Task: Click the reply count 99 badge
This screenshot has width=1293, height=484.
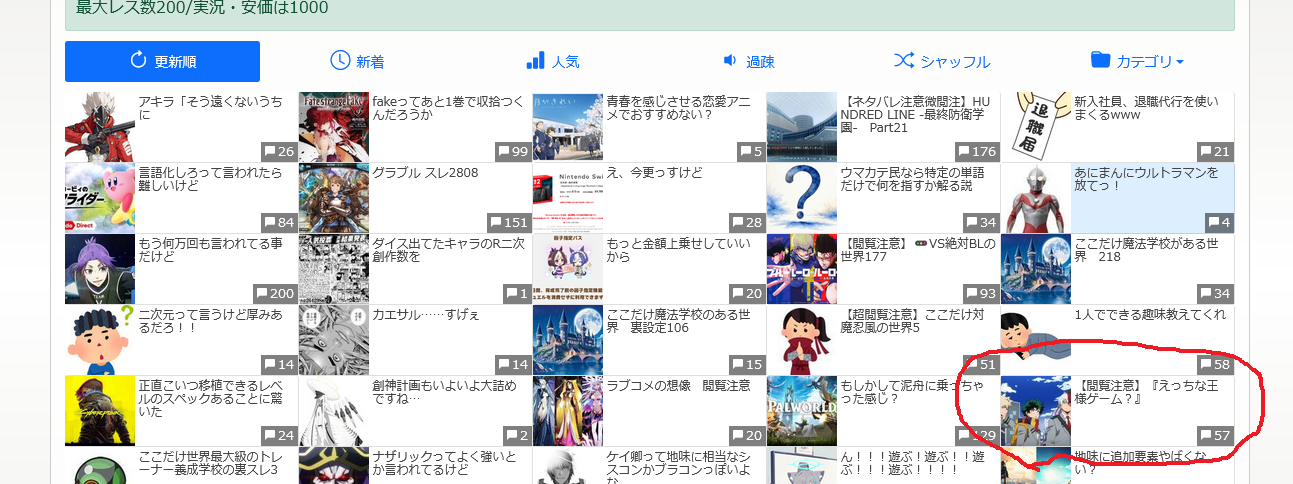Action: pos(513,151)
